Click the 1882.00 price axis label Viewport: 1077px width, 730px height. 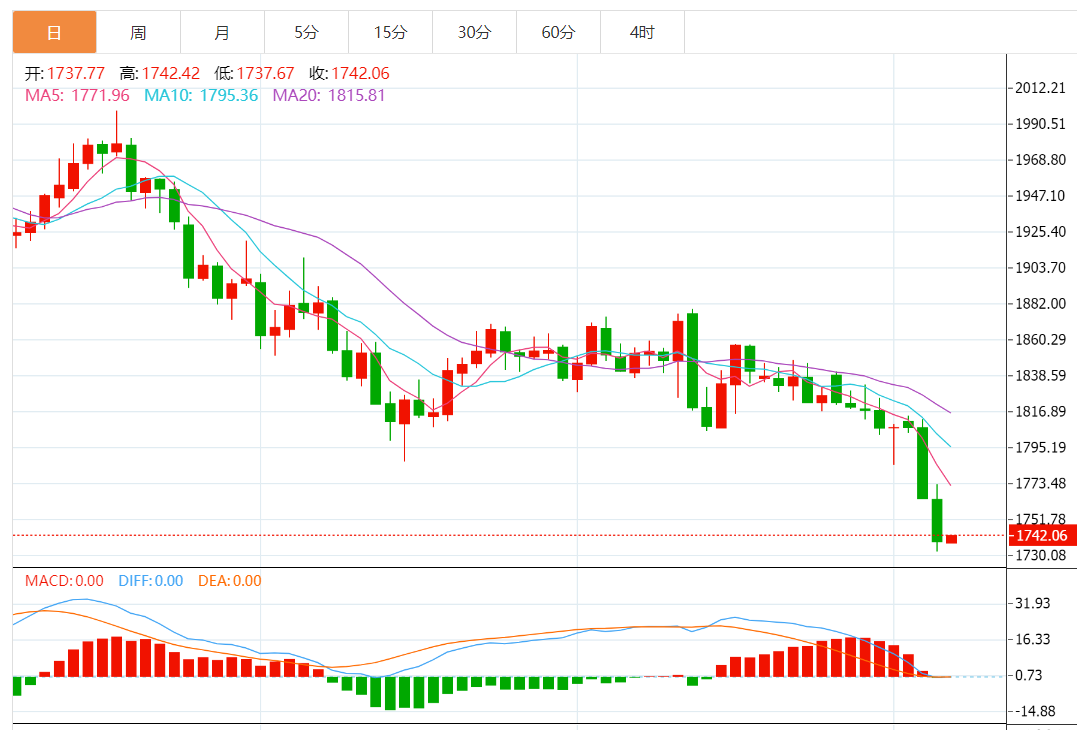click(x=1041, y=304)
